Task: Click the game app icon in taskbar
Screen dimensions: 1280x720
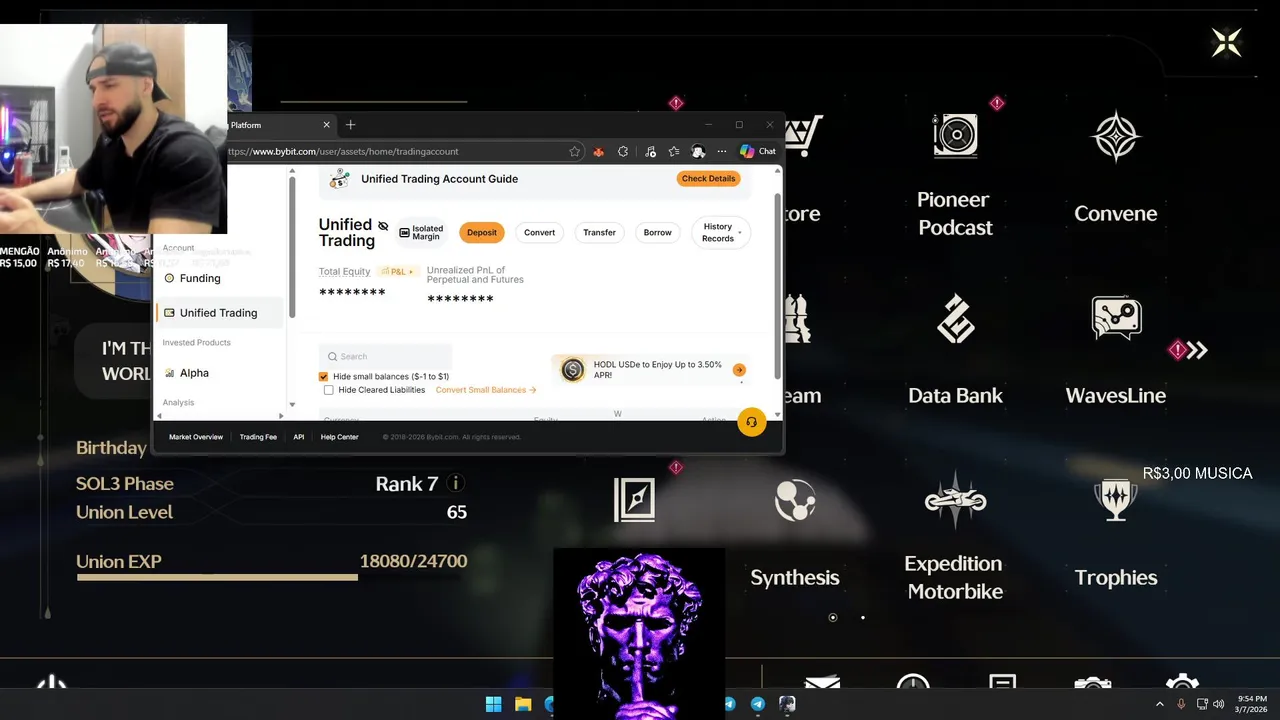Action: click(787, 704)
